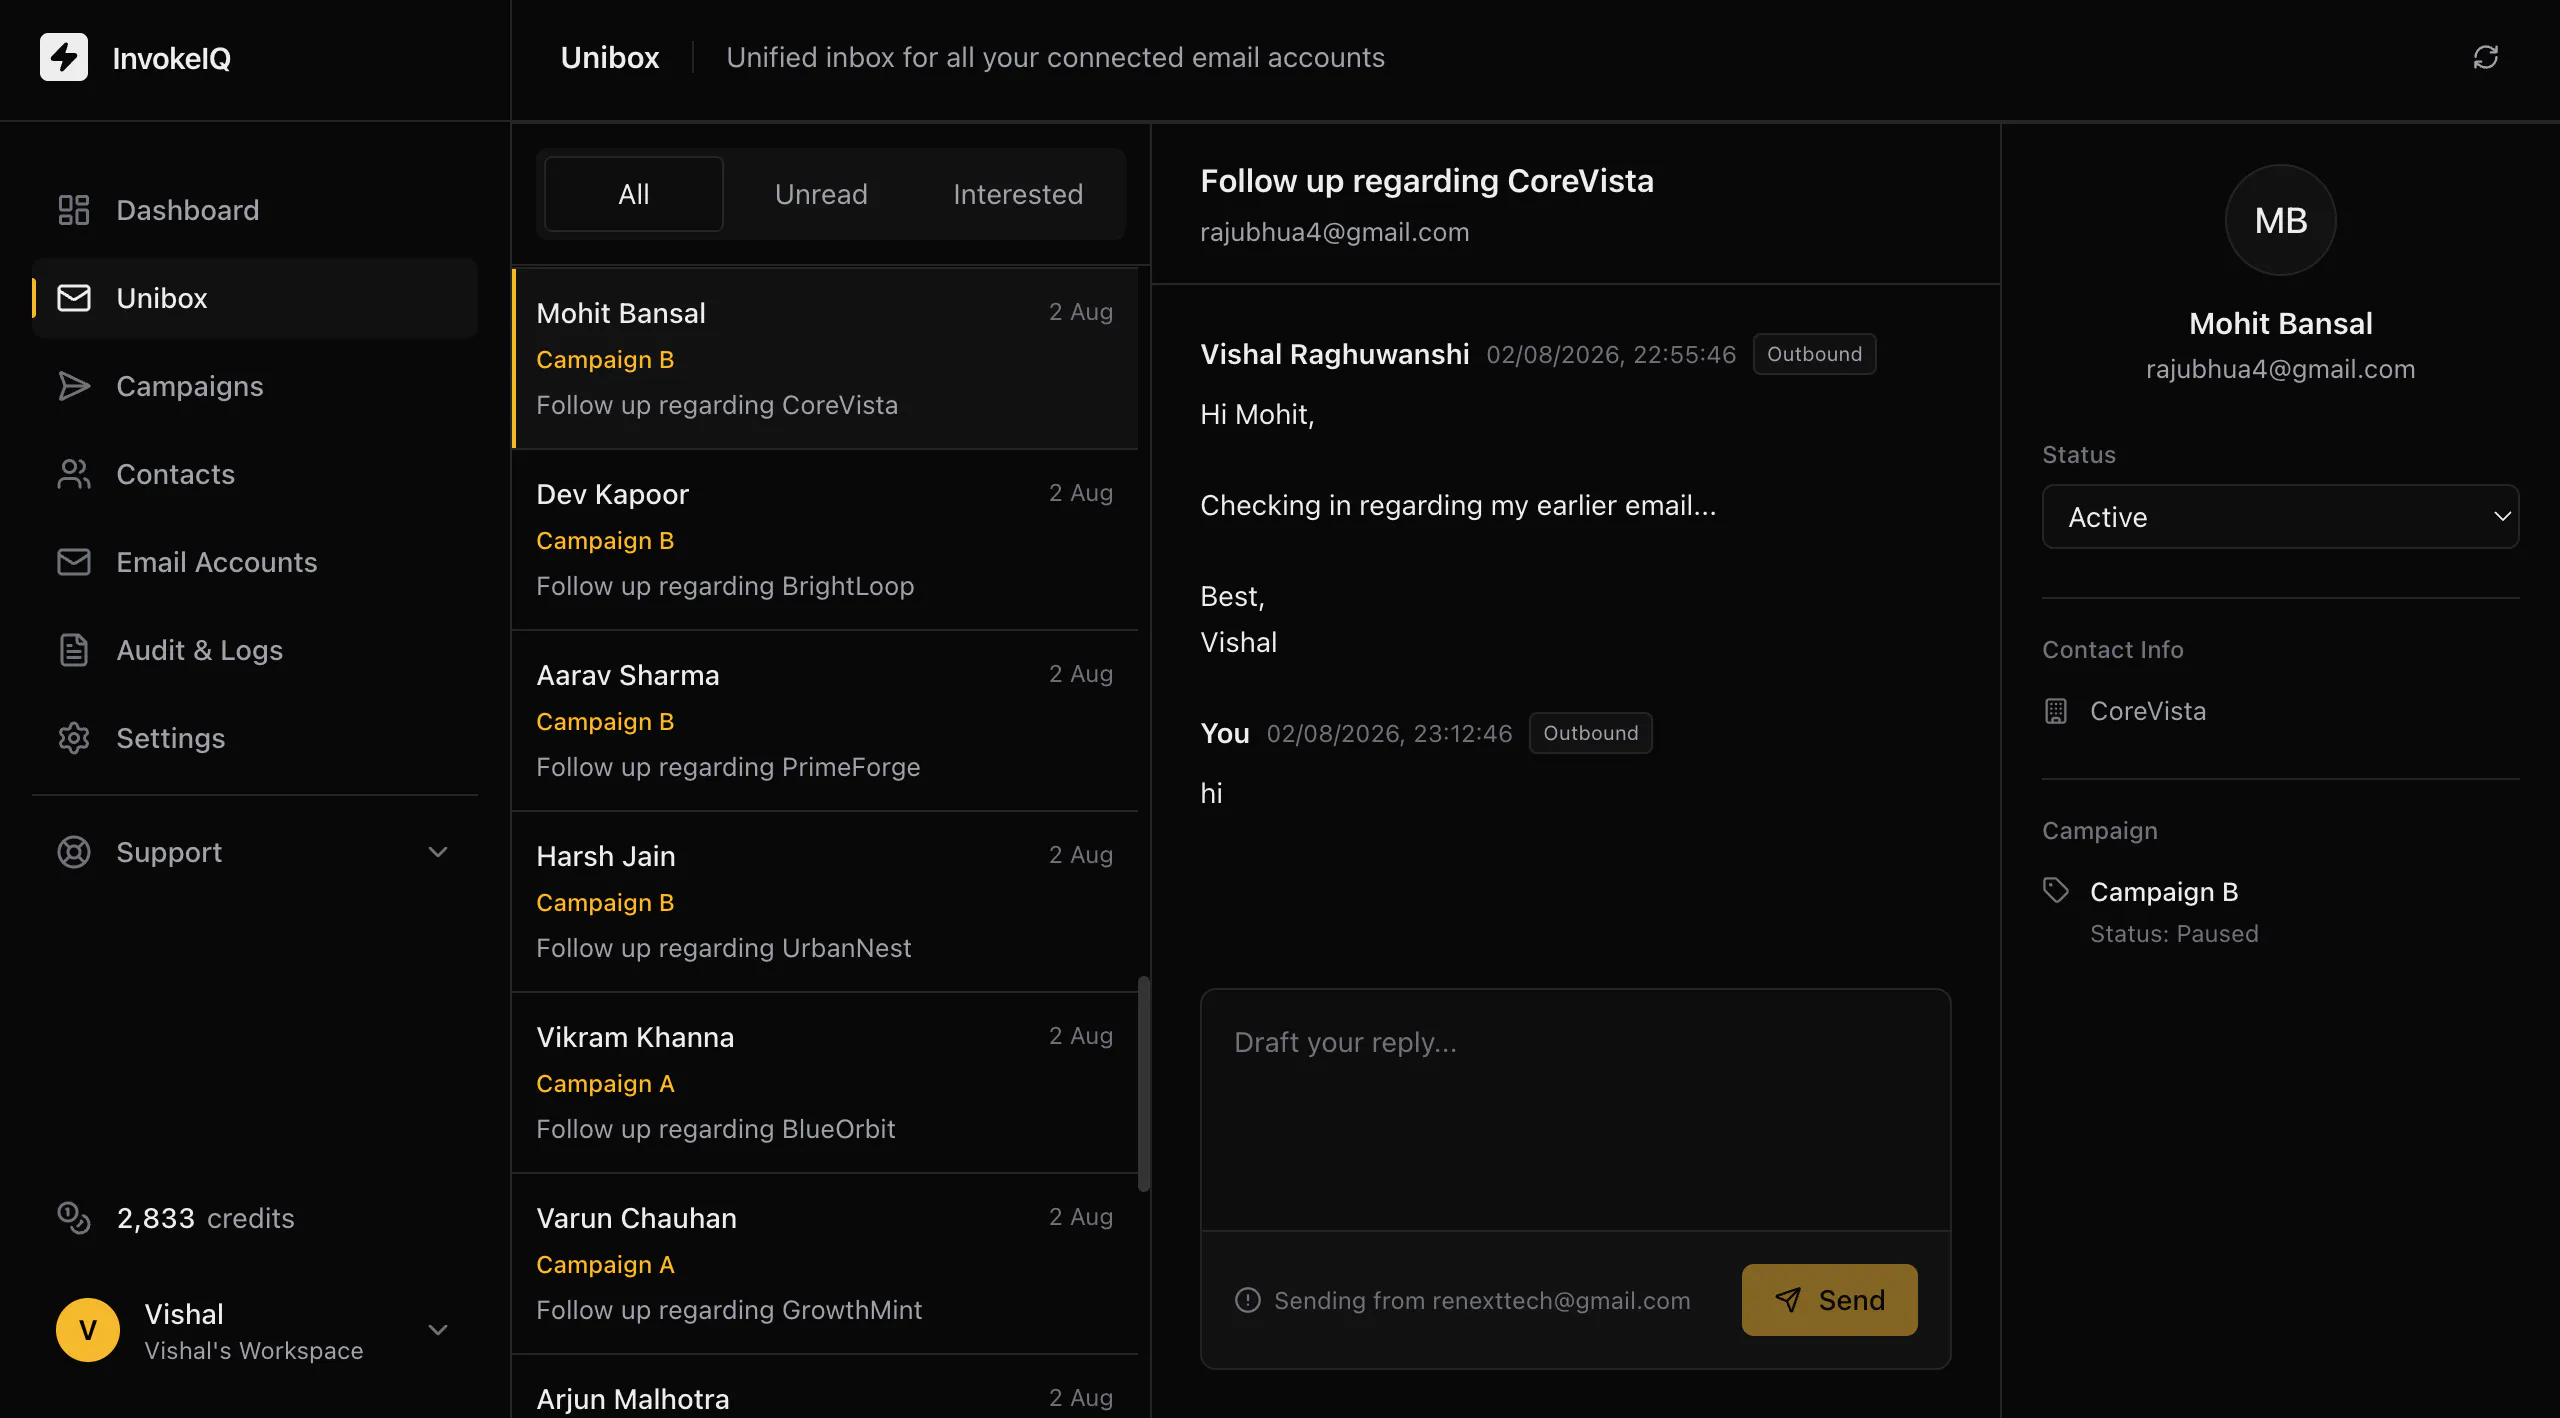Click the building icon next to CoreVista
This screenshot has height=1418, width=2560.
pos(2056,711)
